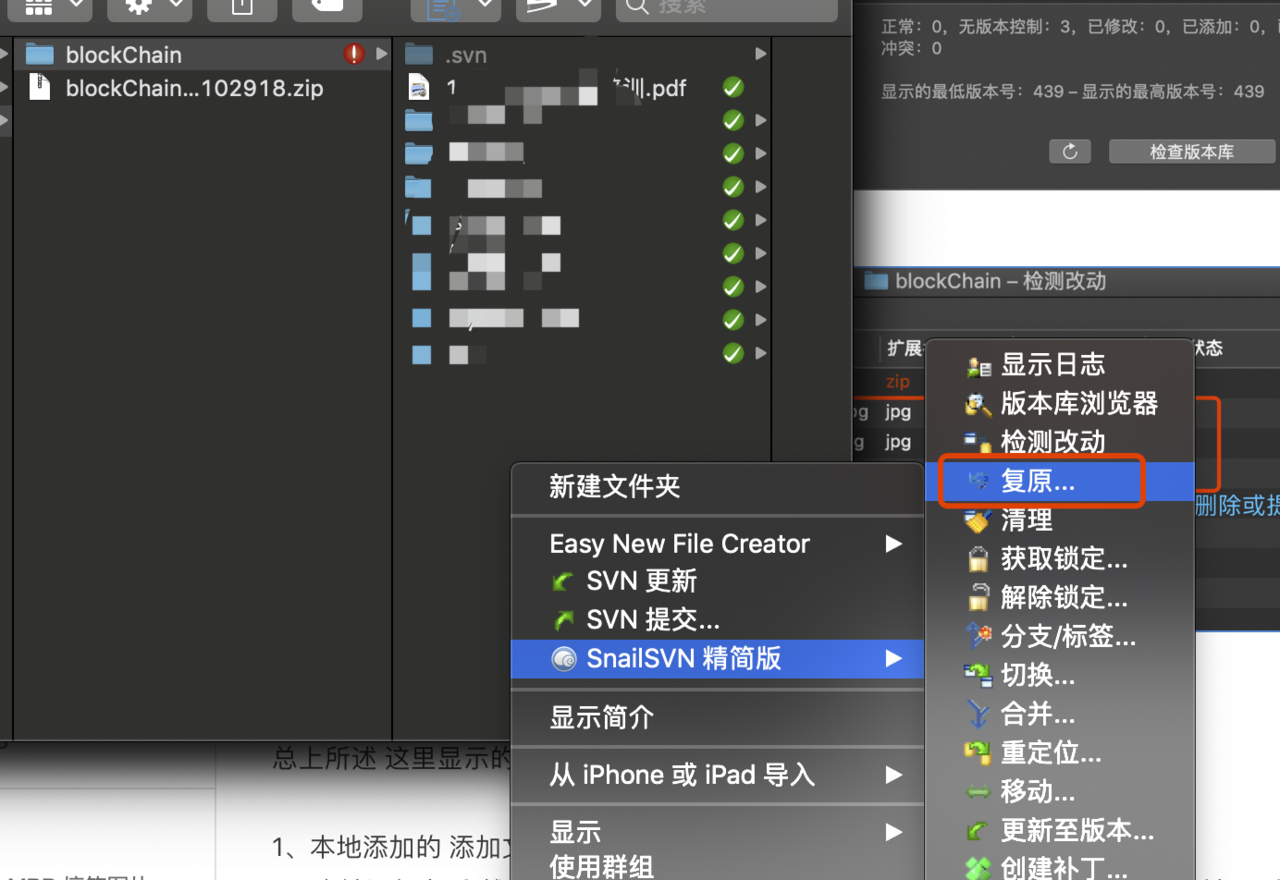Expand the arrow beside the .svn folder

coord(761,54)
